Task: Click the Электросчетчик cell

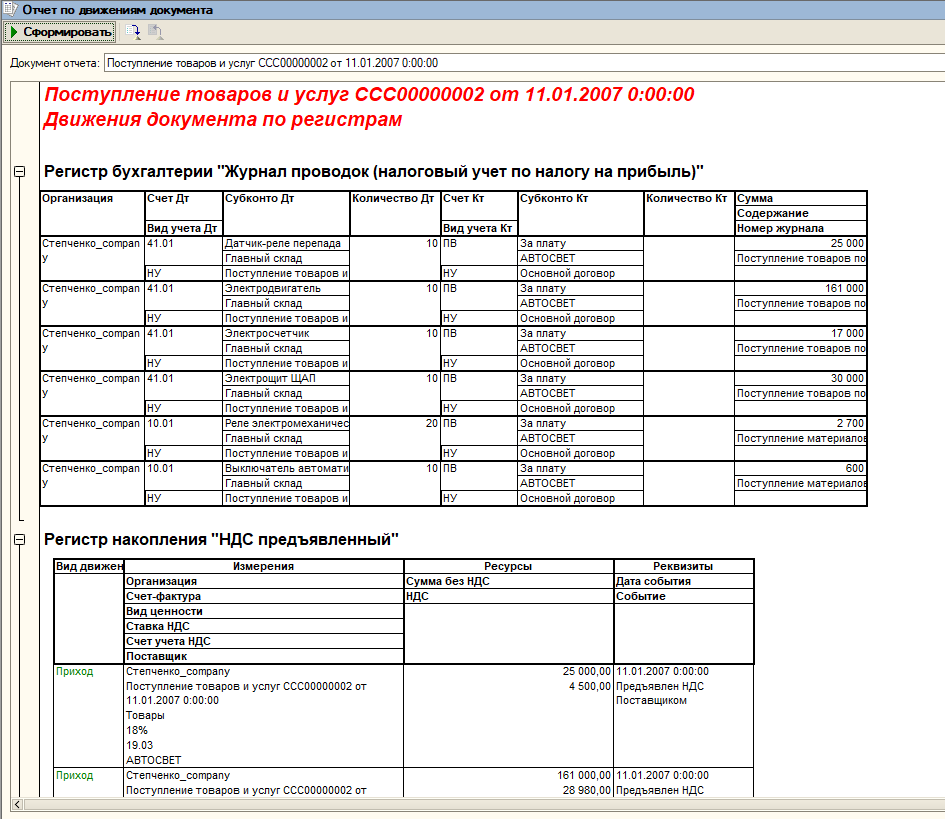Action: [x=286, y=333]
